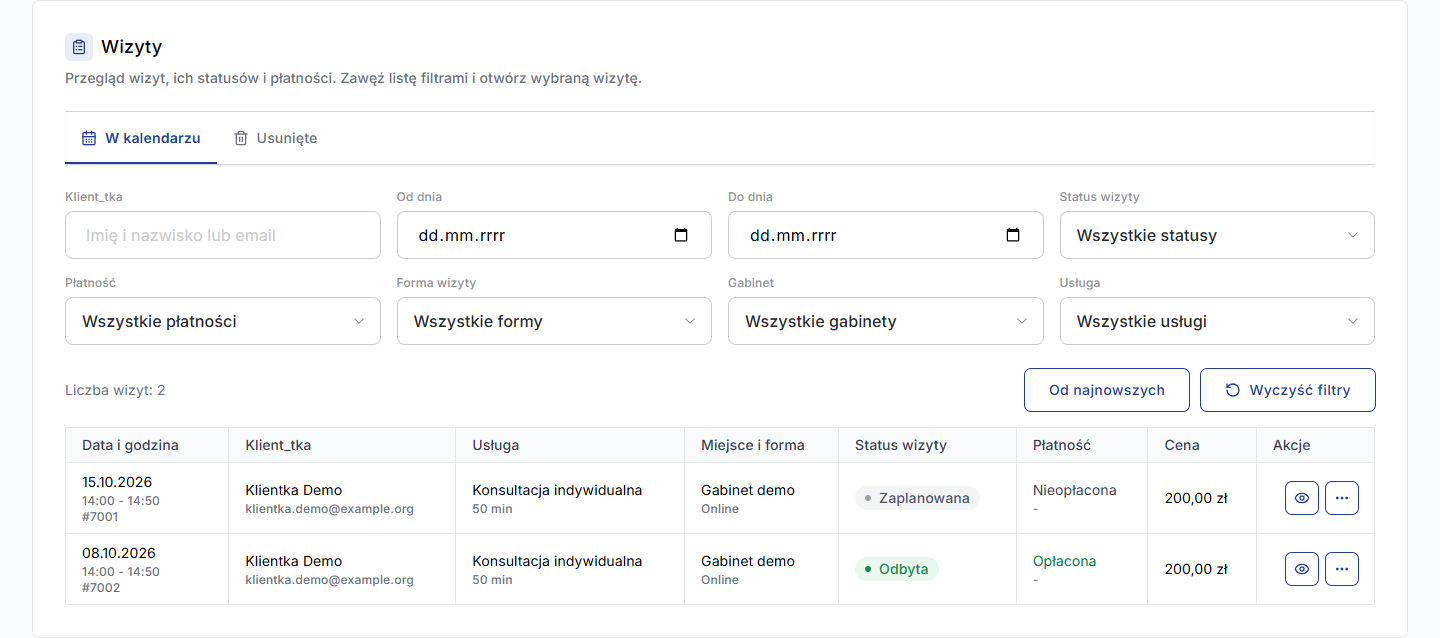Click the Wizyty clipboard icon in header
The width and height of the screenshot is (1440, 638).
point(79,47)
